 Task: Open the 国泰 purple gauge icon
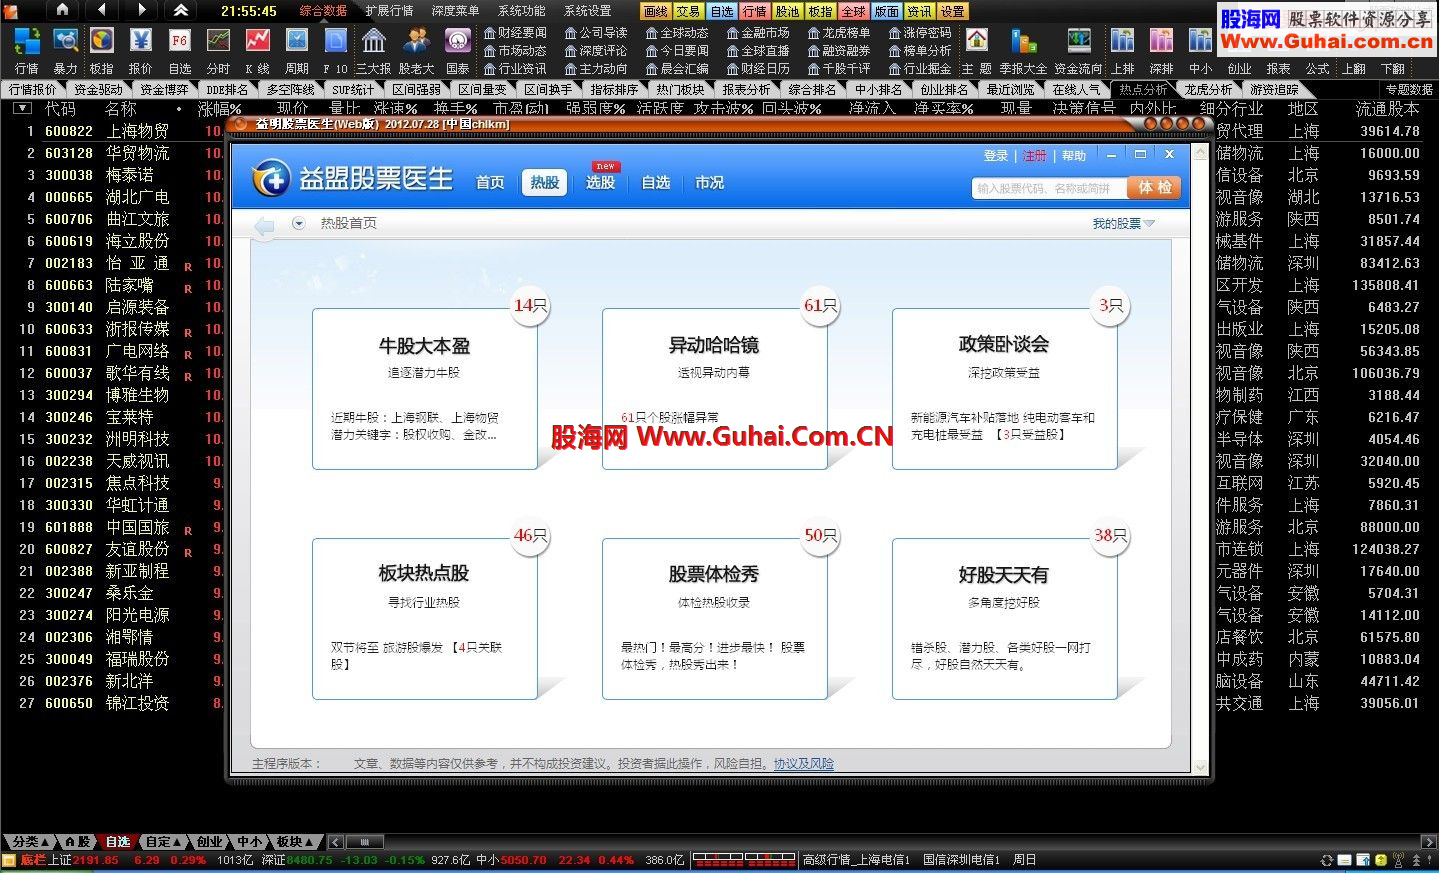coord(458,41)
